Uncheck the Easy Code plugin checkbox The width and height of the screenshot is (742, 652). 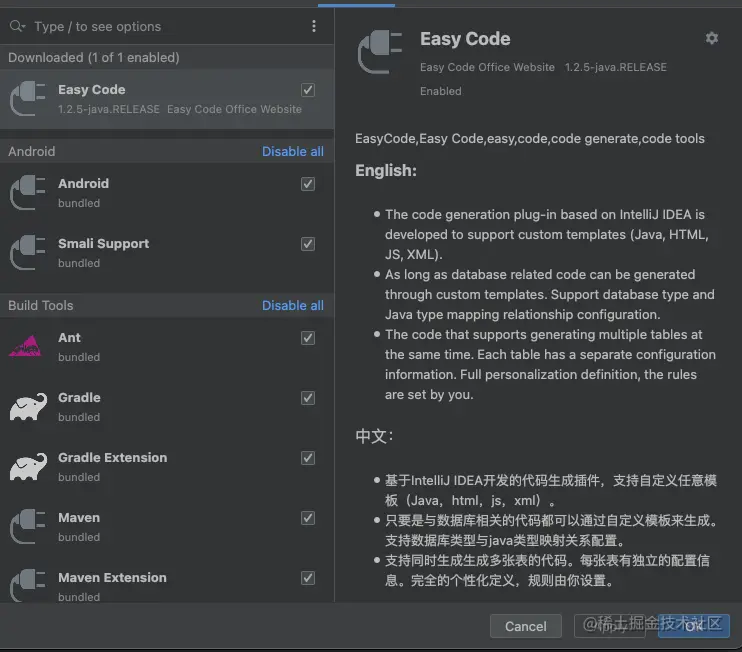(x=308, y=90)
